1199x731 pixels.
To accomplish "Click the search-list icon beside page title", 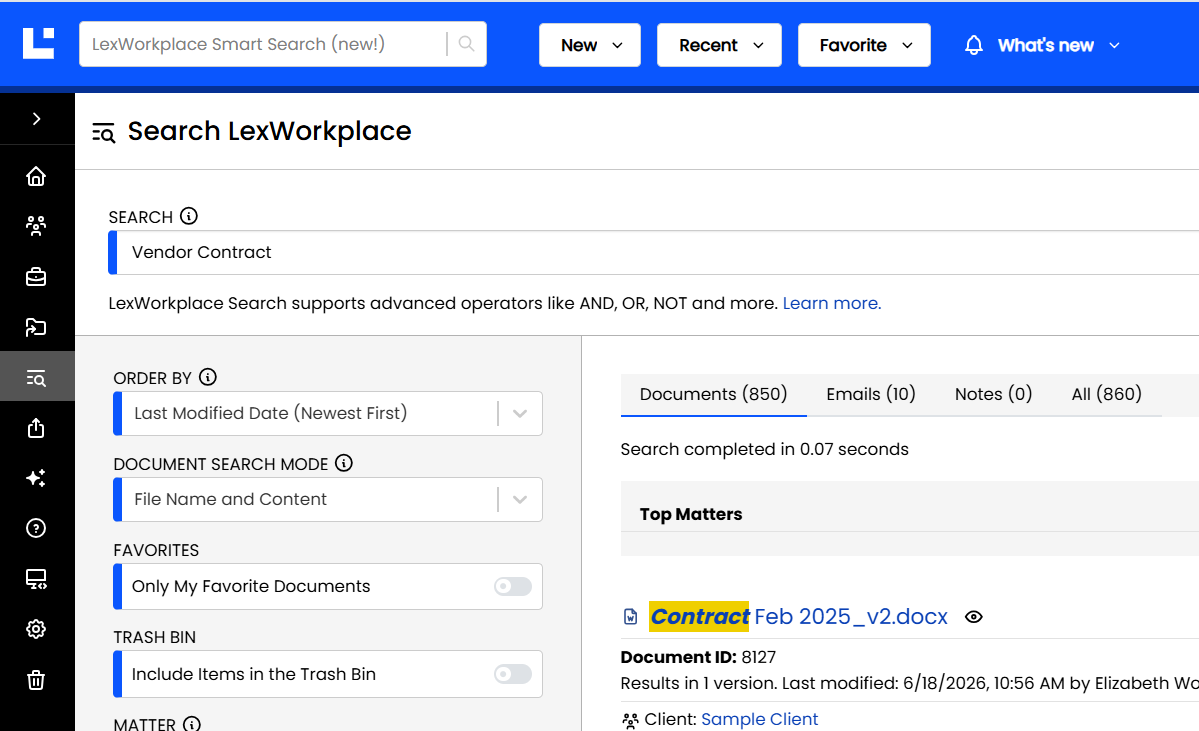I will point(103,132).
